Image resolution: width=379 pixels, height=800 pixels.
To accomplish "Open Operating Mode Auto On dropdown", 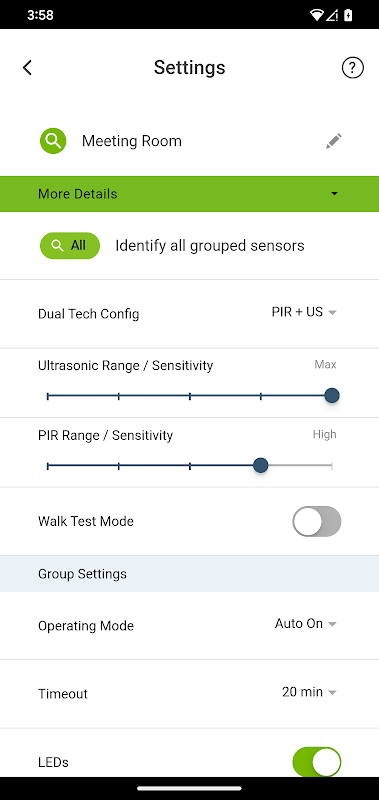I will pos(306,623).
